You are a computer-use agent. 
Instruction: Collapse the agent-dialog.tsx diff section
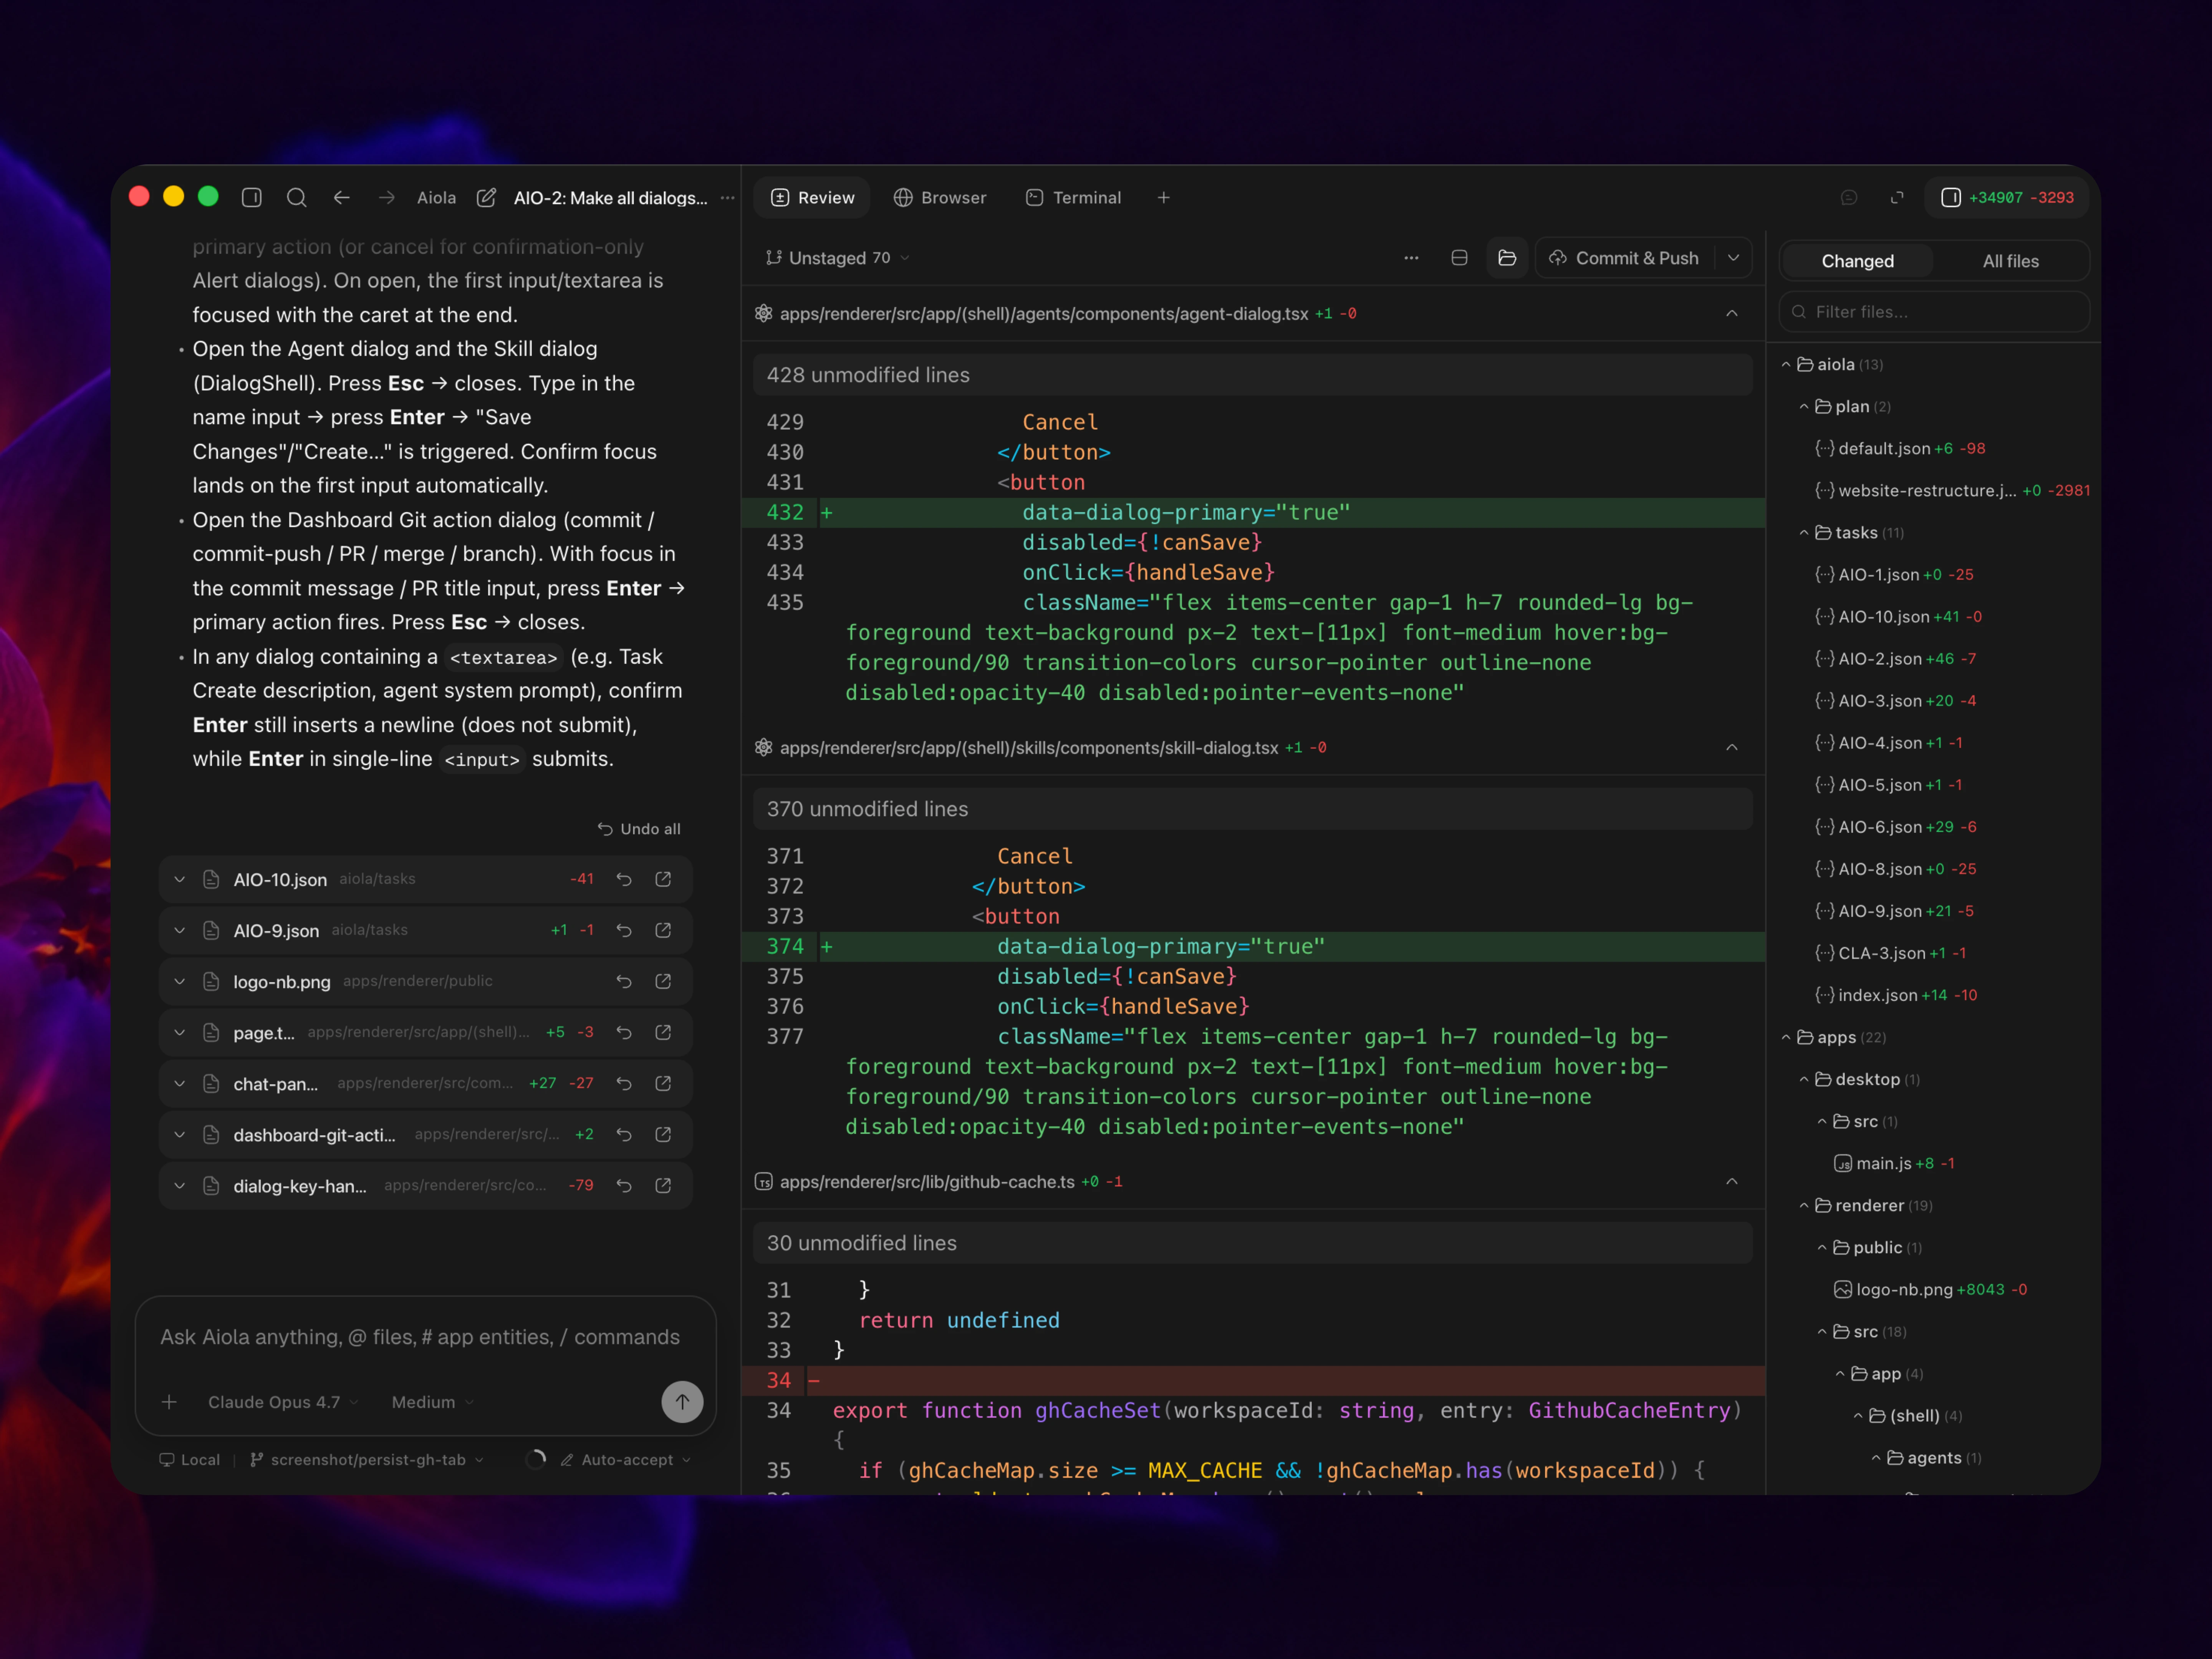click(x=1732, y=314)
